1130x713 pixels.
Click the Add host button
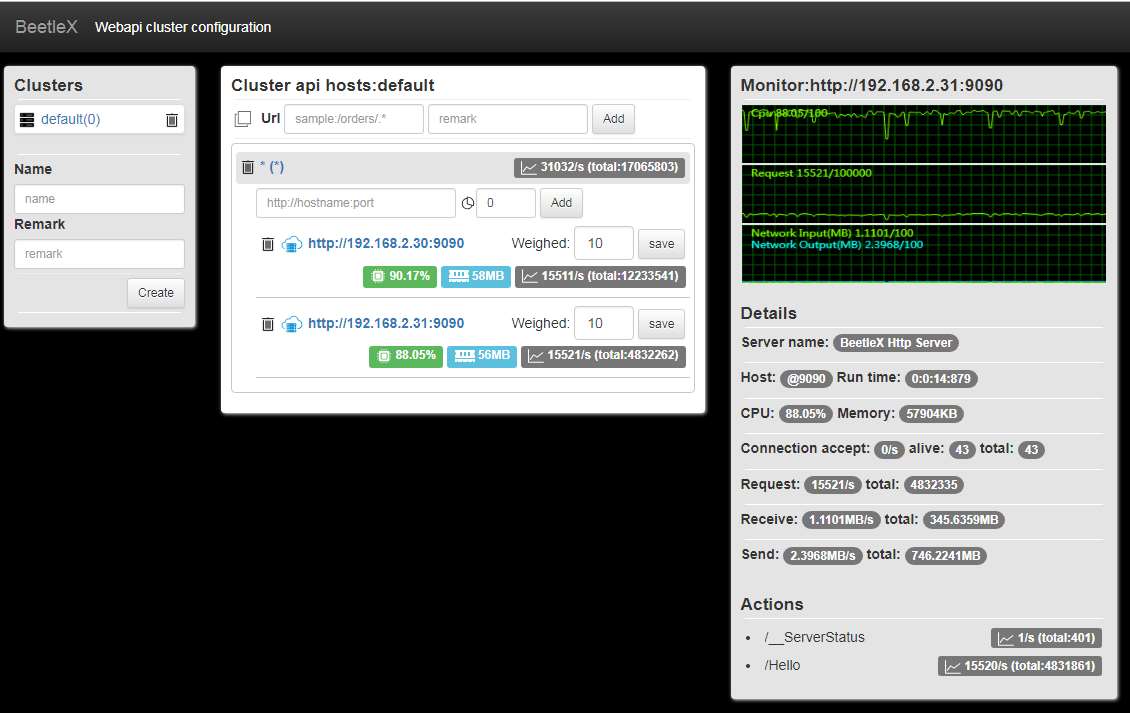pos(561,203)
